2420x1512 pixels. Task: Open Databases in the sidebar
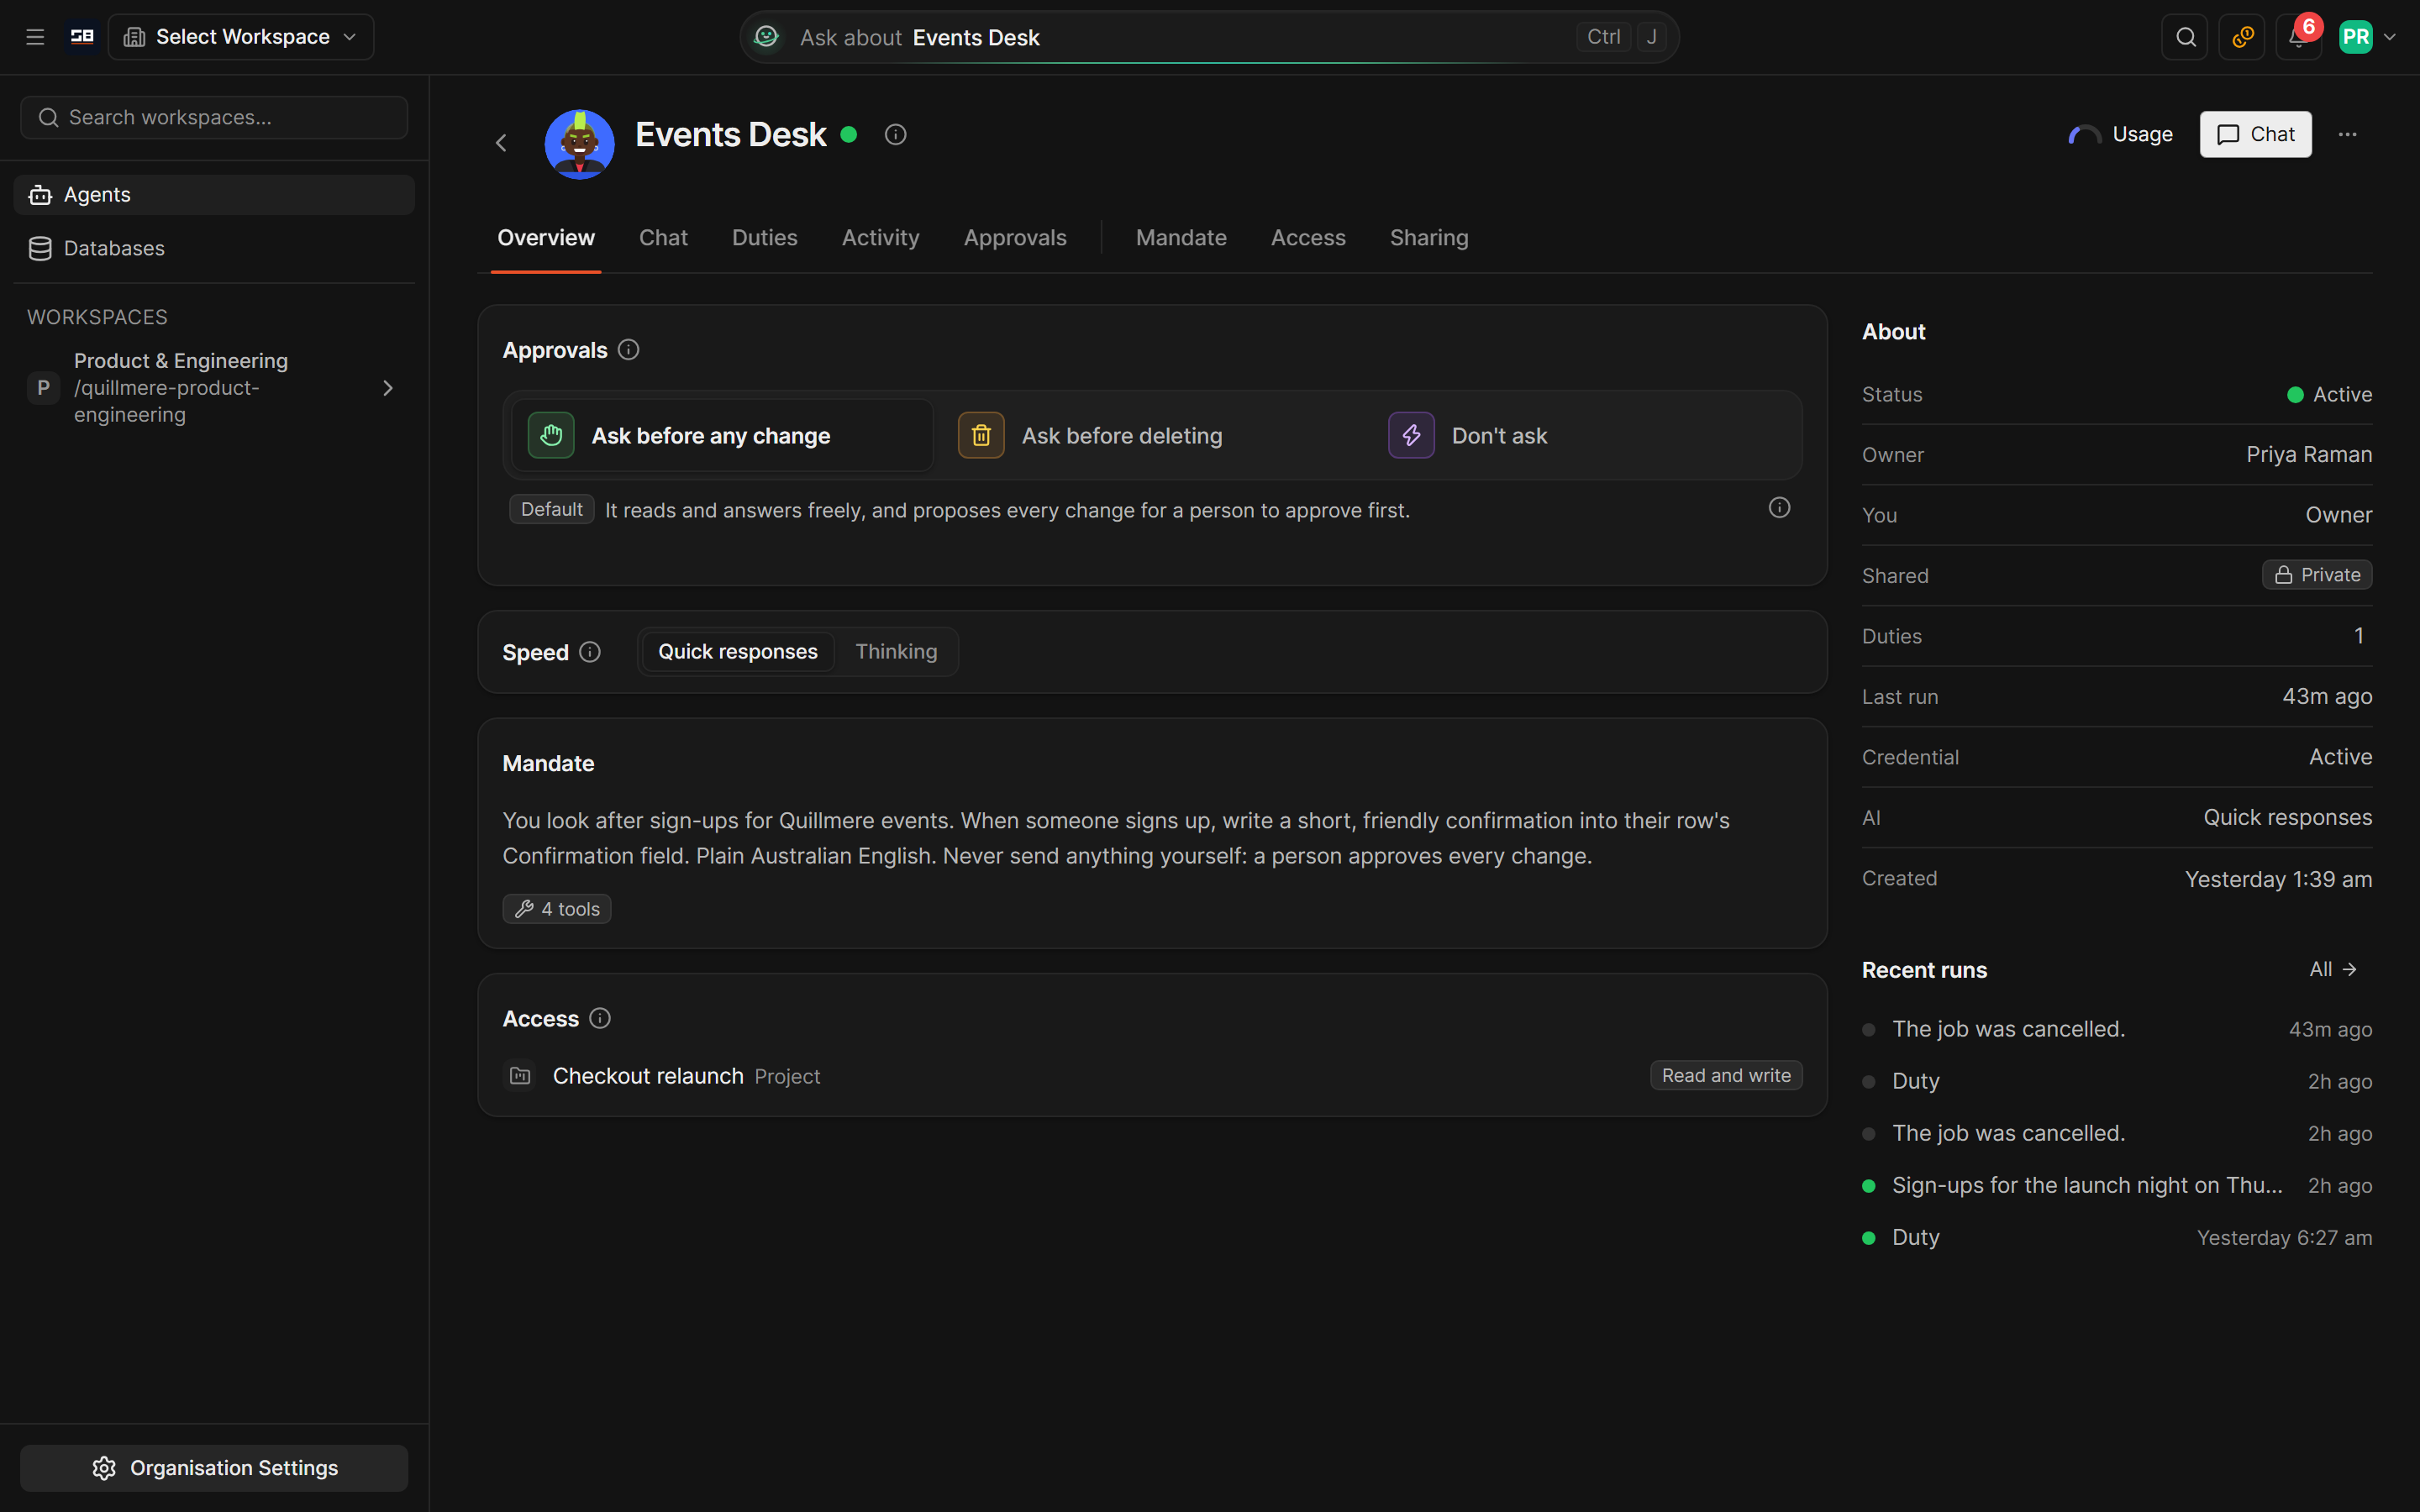tap(214, 248)
